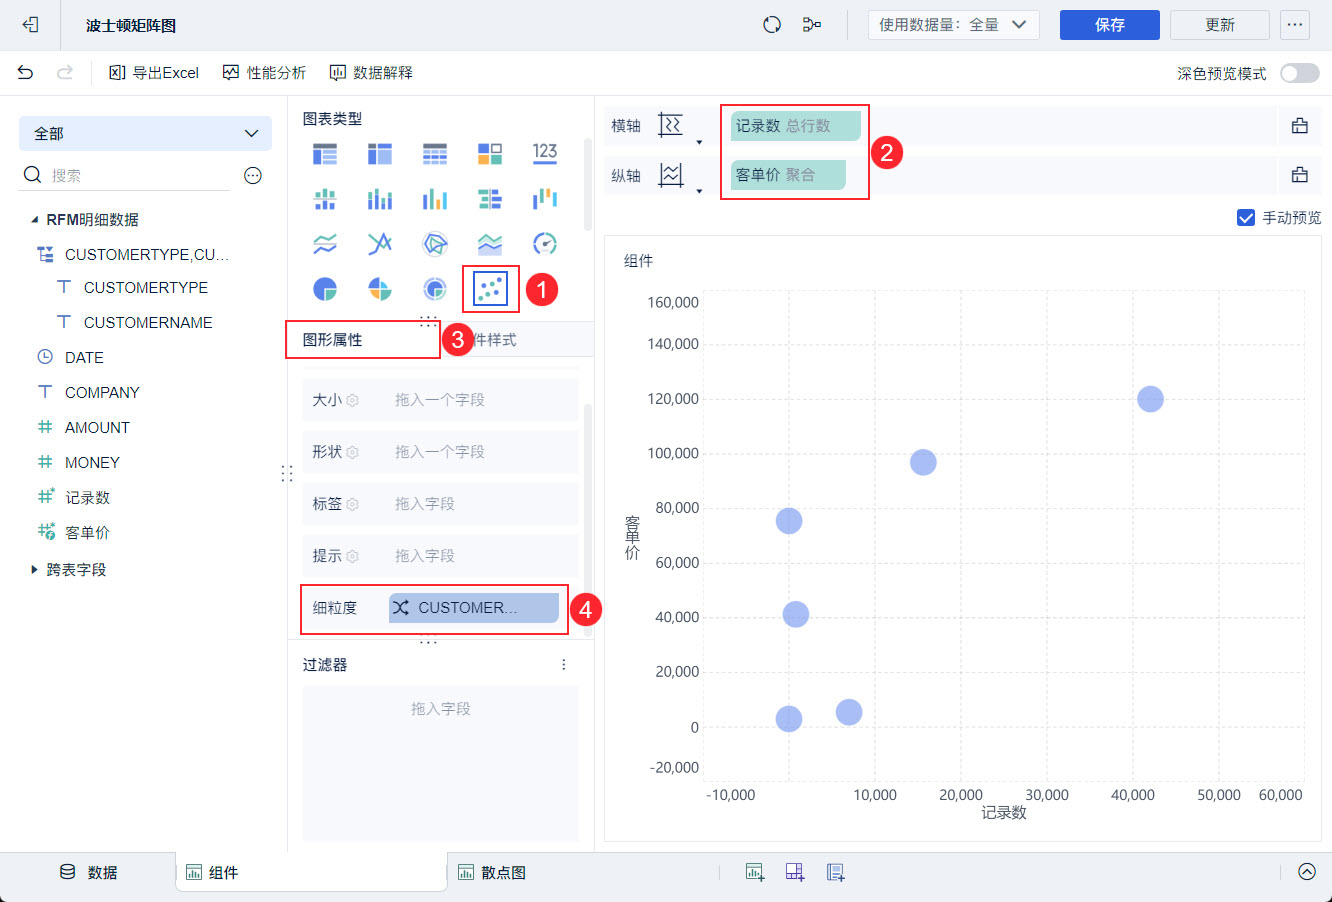Undo the last action

[26, 73]
